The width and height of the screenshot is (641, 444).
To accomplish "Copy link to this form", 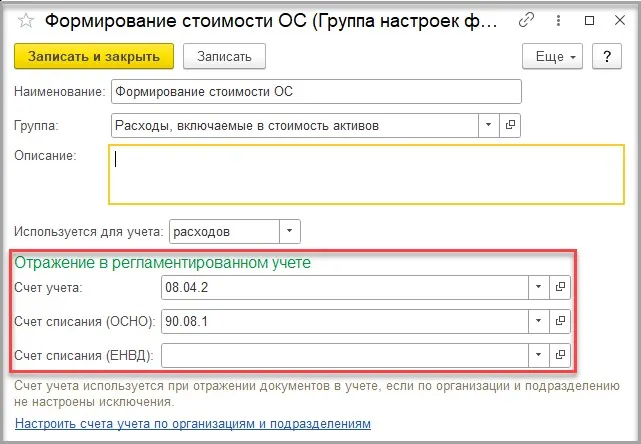I will (527, 19).
